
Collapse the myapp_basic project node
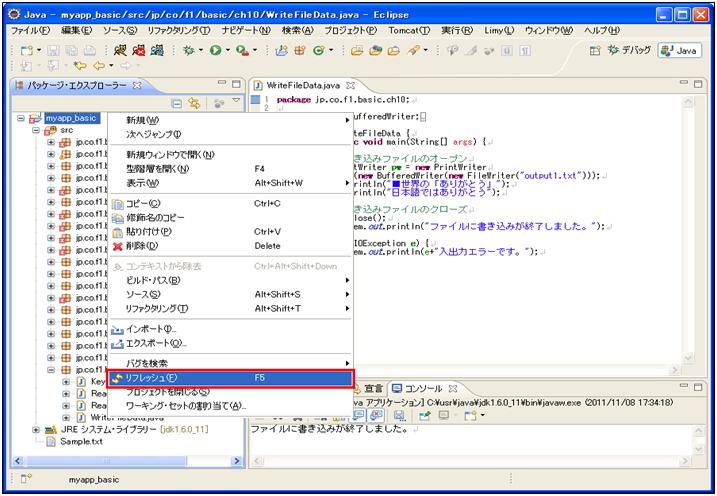click(x=22, y=118)
